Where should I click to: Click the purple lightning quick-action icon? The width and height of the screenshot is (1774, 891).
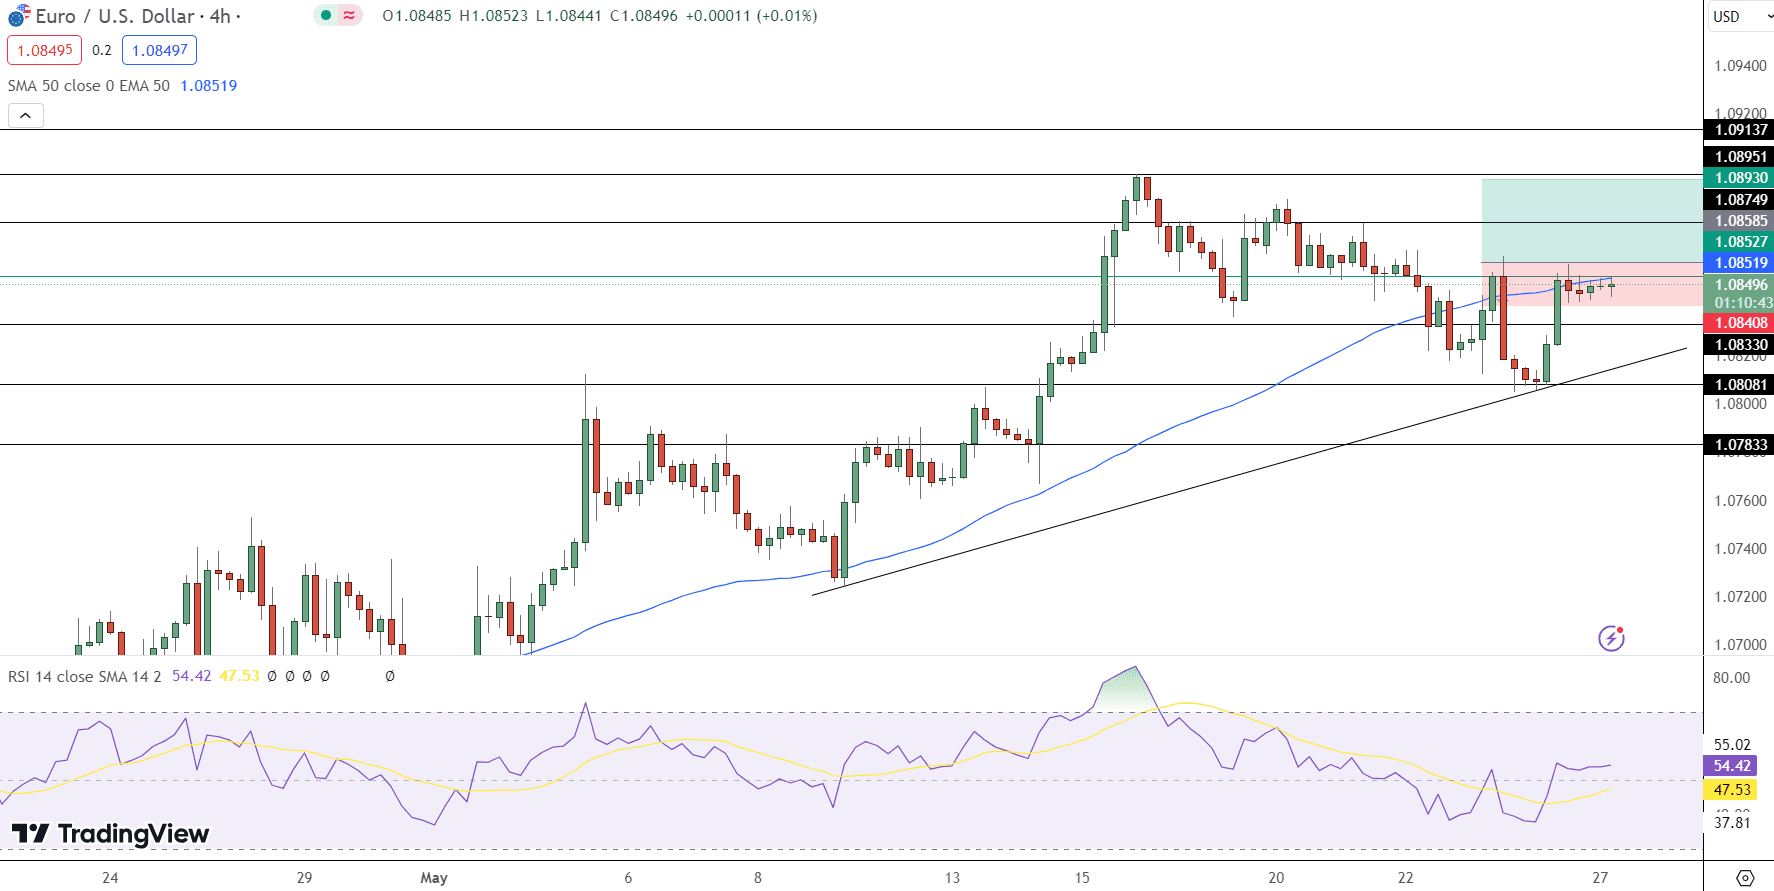pyautogui.click(x=1611, y=638)
